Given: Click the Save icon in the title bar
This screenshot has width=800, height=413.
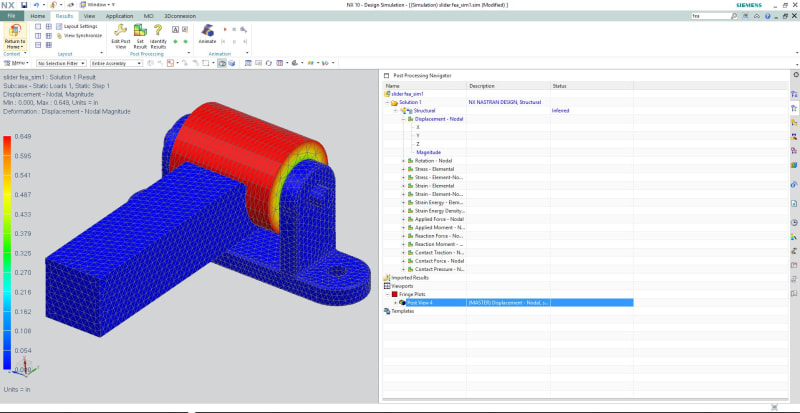Looking at the screenshot, I should pos(24,4).
